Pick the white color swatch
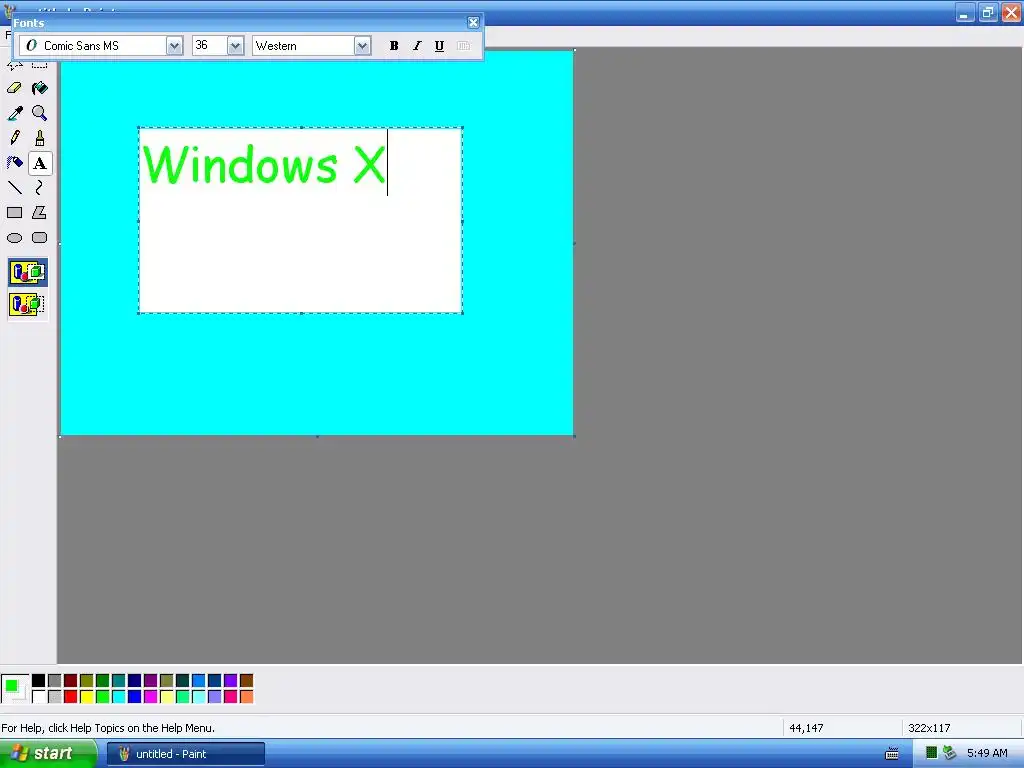This screenshot has height=768, width=1024. (x=39, y=697)
